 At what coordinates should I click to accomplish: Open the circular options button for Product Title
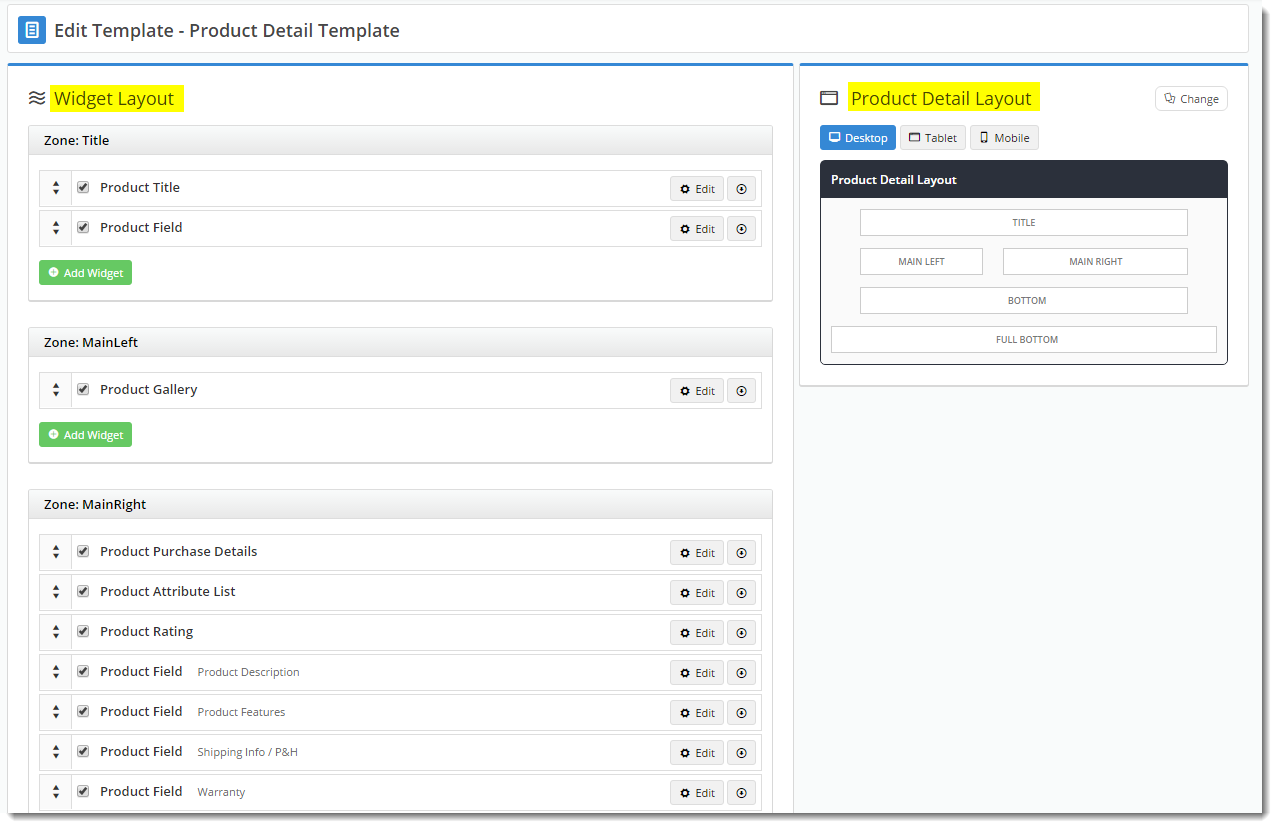pyautogui.click(x=741, y=189)
